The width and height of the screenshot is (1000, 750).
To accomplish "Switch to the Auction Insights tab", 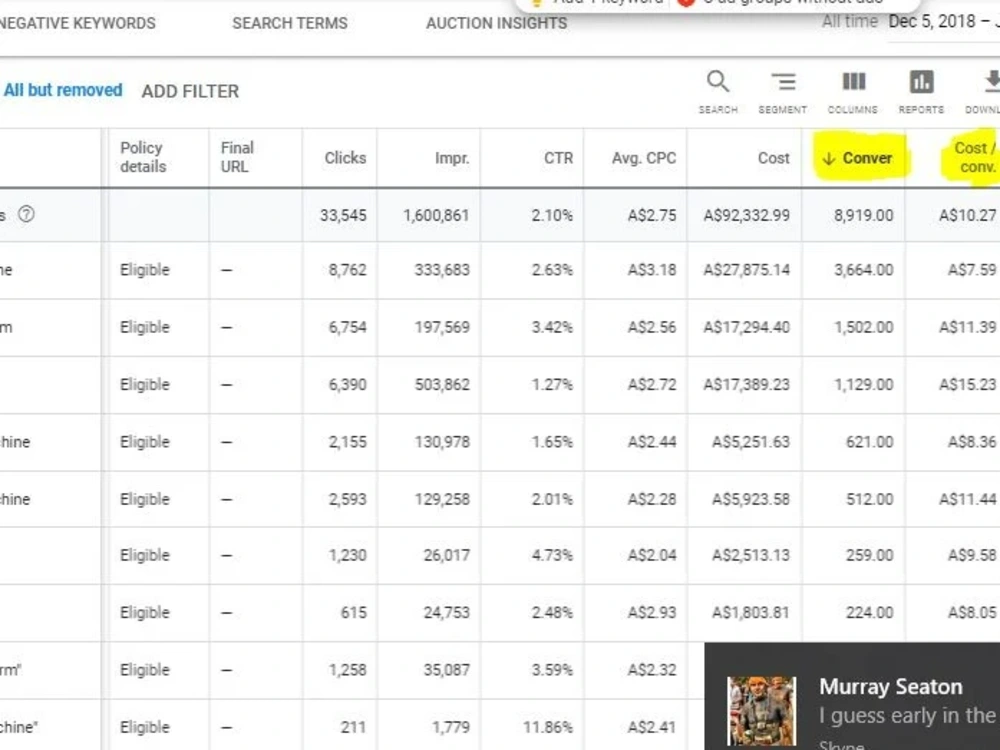I will [496, 23].
